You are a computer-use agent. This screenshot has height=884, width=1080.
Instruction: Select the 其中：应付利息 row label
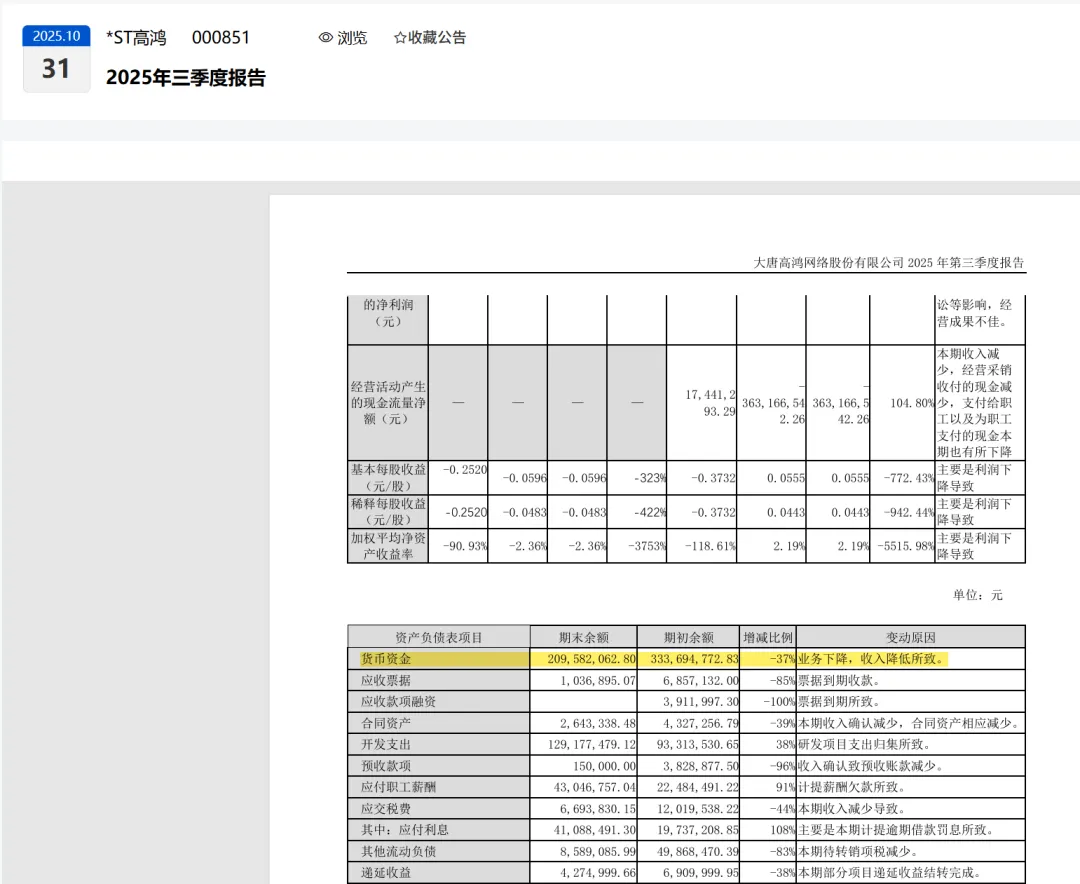405,830
